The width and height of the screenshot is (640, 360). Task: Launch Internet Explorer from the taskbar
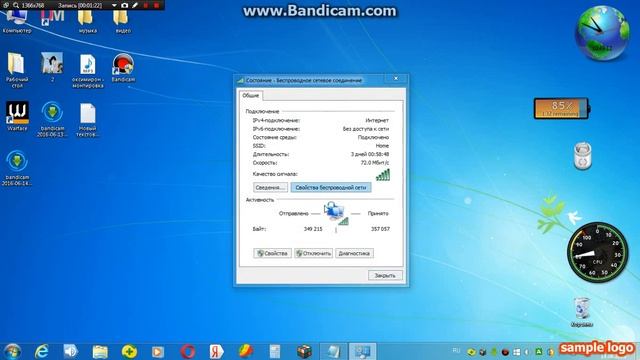(41, 351)
